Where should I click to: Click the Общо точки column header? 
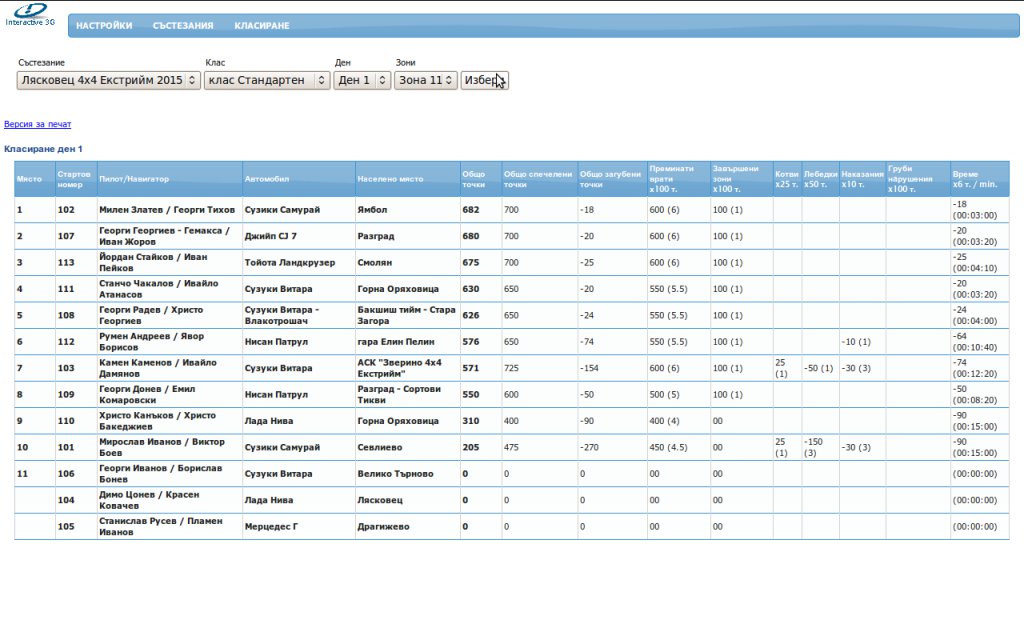pyautogui.click(x=473, y=179)
